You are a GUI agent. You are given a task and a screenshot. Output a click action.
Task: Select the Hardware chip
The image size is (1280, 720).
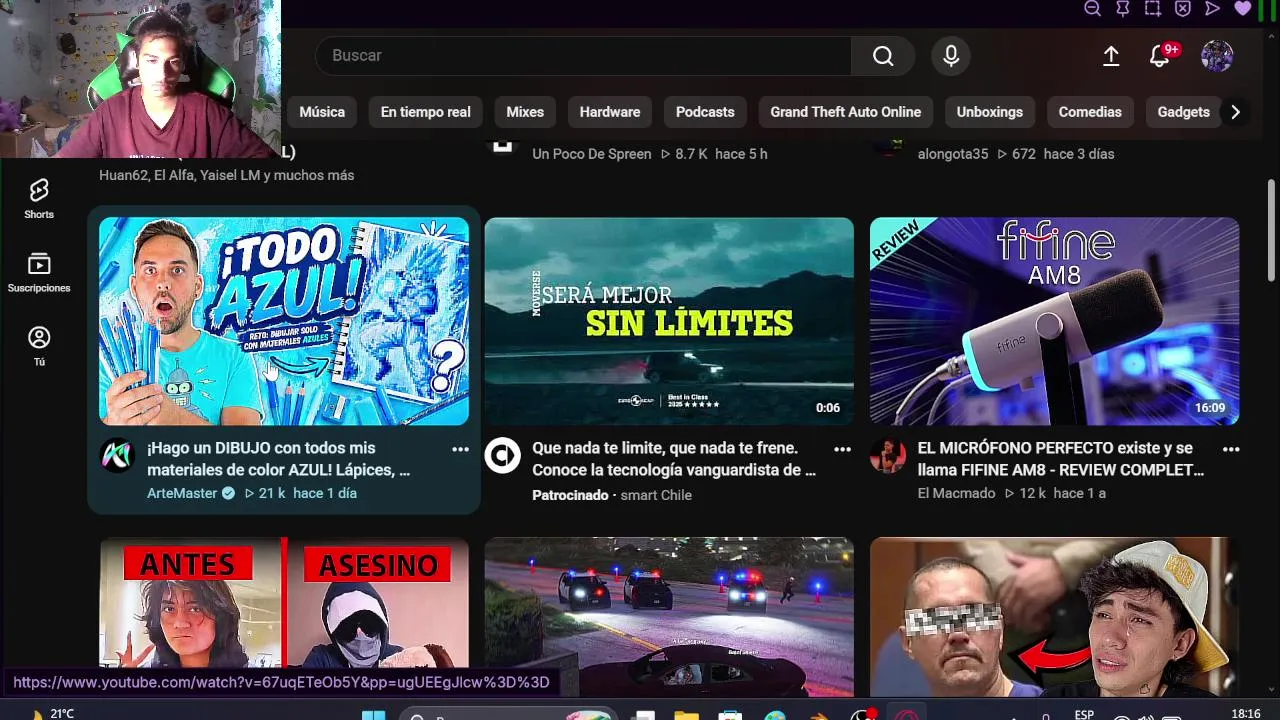tap(610, 112)
